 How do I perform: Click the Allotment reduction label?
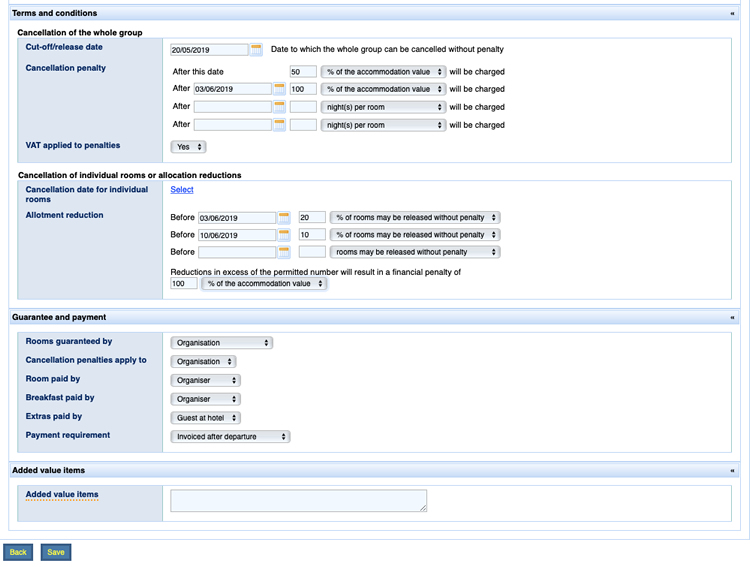pyautogui.click(x=64, y=215)
